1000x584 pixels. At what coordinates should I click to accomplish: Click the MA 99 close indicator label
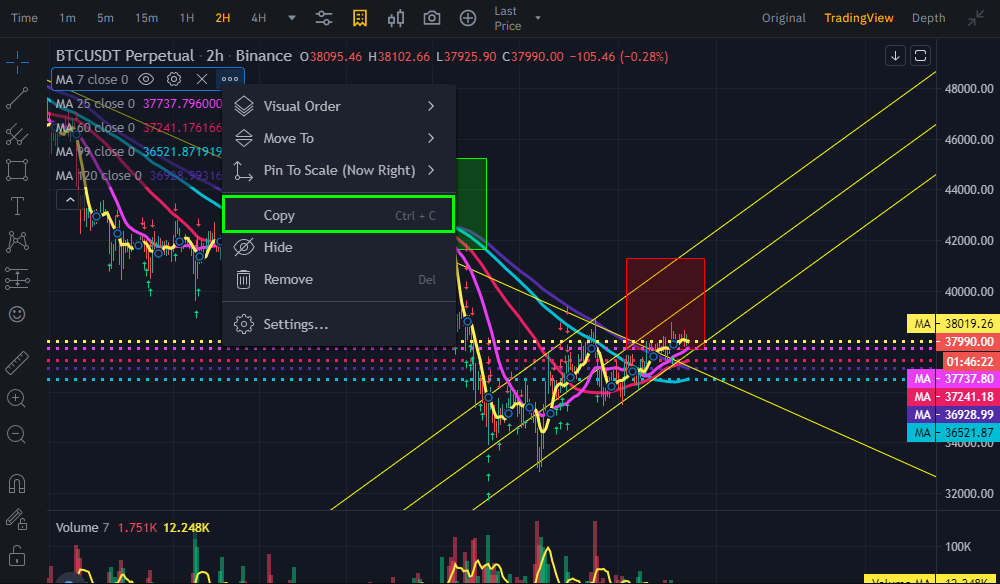tap(95, 152)
